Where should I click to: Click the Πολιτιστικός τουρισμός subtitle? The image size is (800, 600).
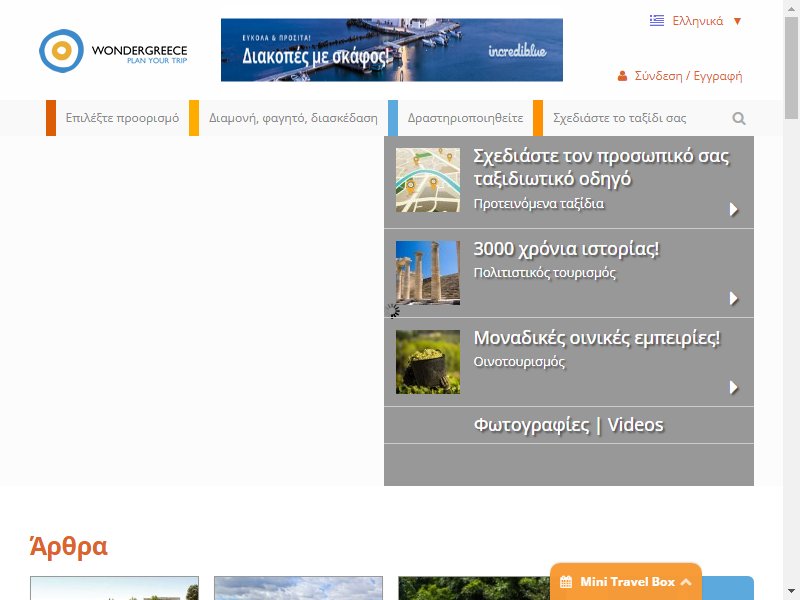coord(545,273)
